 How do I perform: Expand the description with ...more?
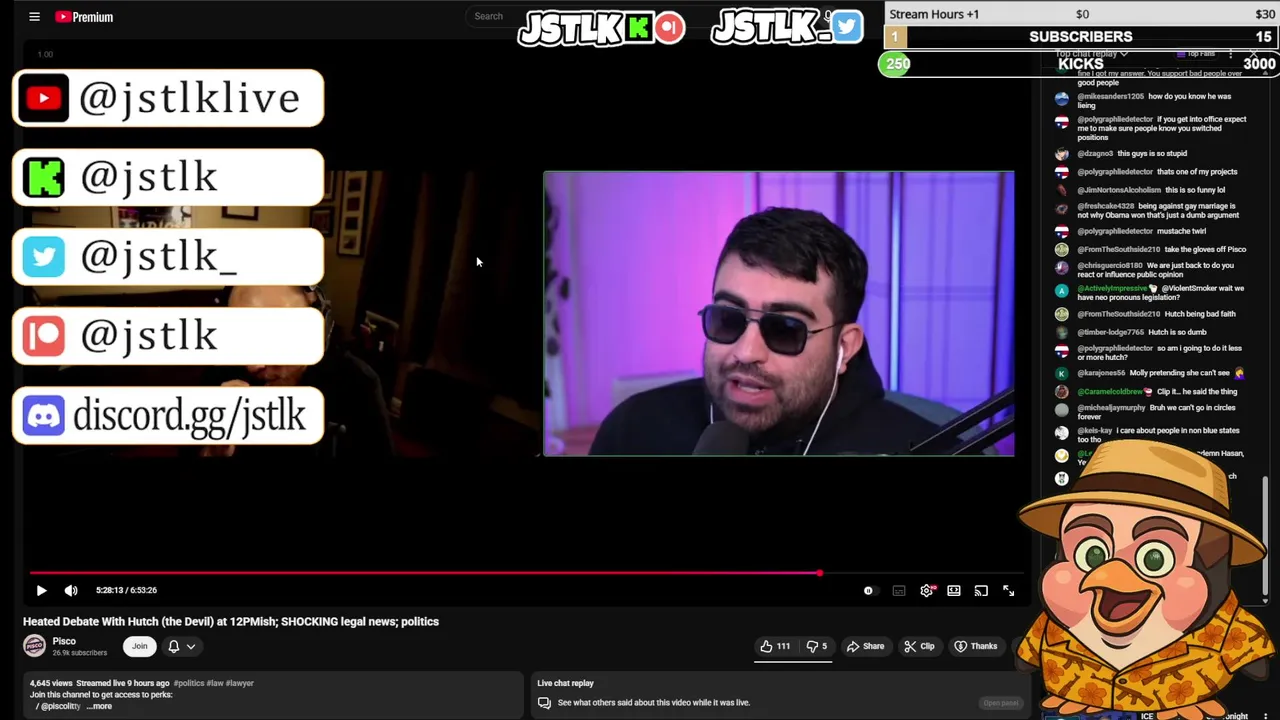tap(99, 706)
